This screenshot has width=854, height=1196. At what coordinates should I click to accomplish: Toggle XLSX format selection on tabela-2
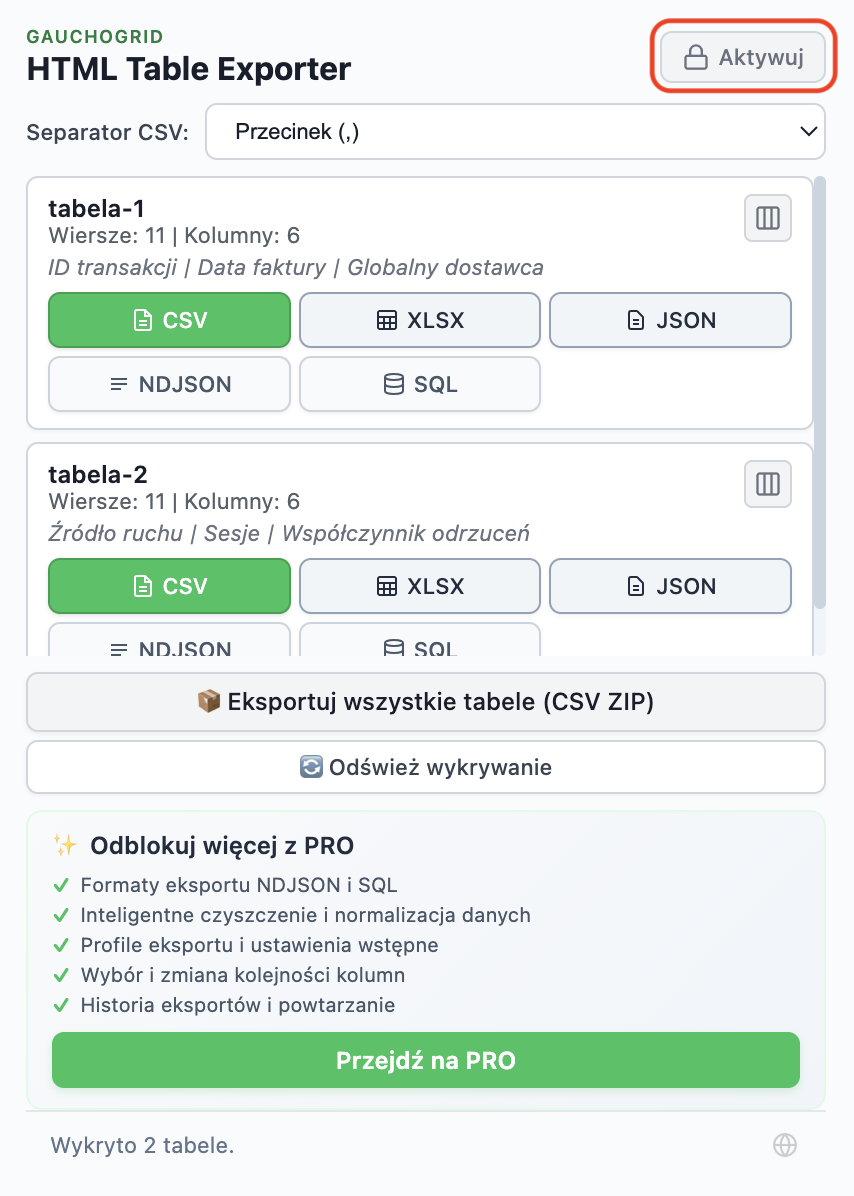point(419,586)
